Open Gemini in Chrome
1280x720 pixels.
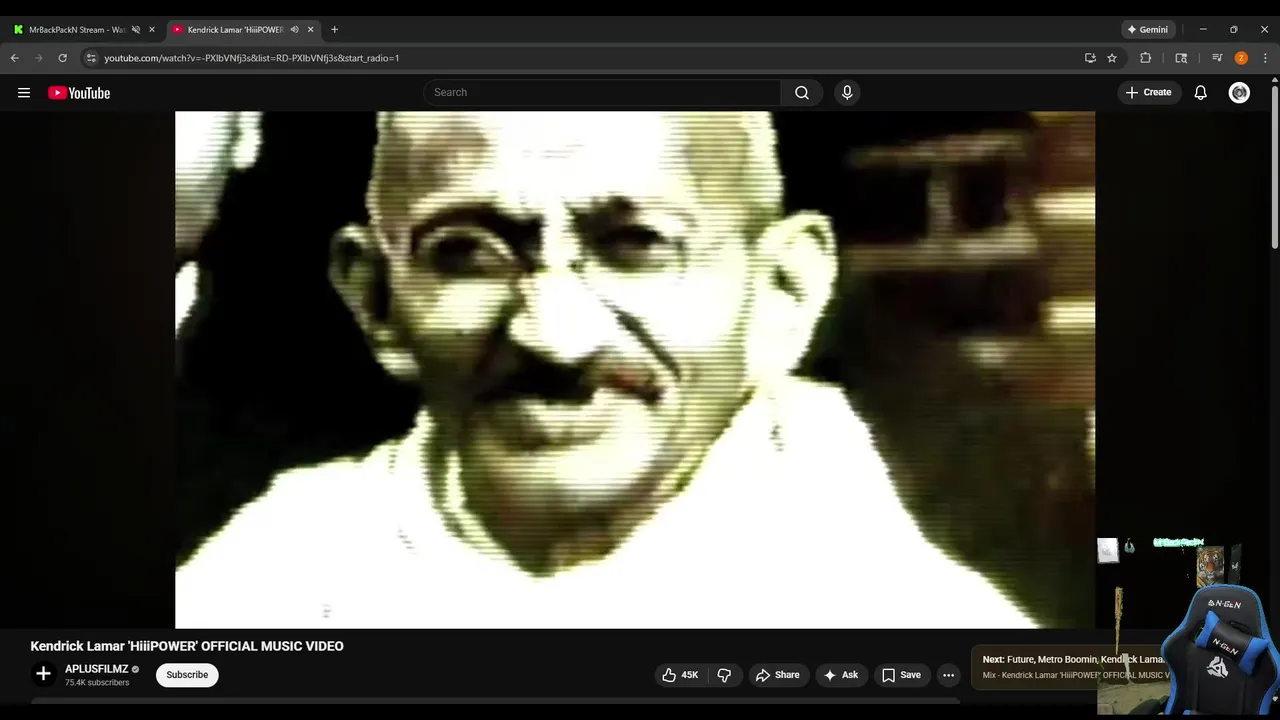coord(1149,30)
